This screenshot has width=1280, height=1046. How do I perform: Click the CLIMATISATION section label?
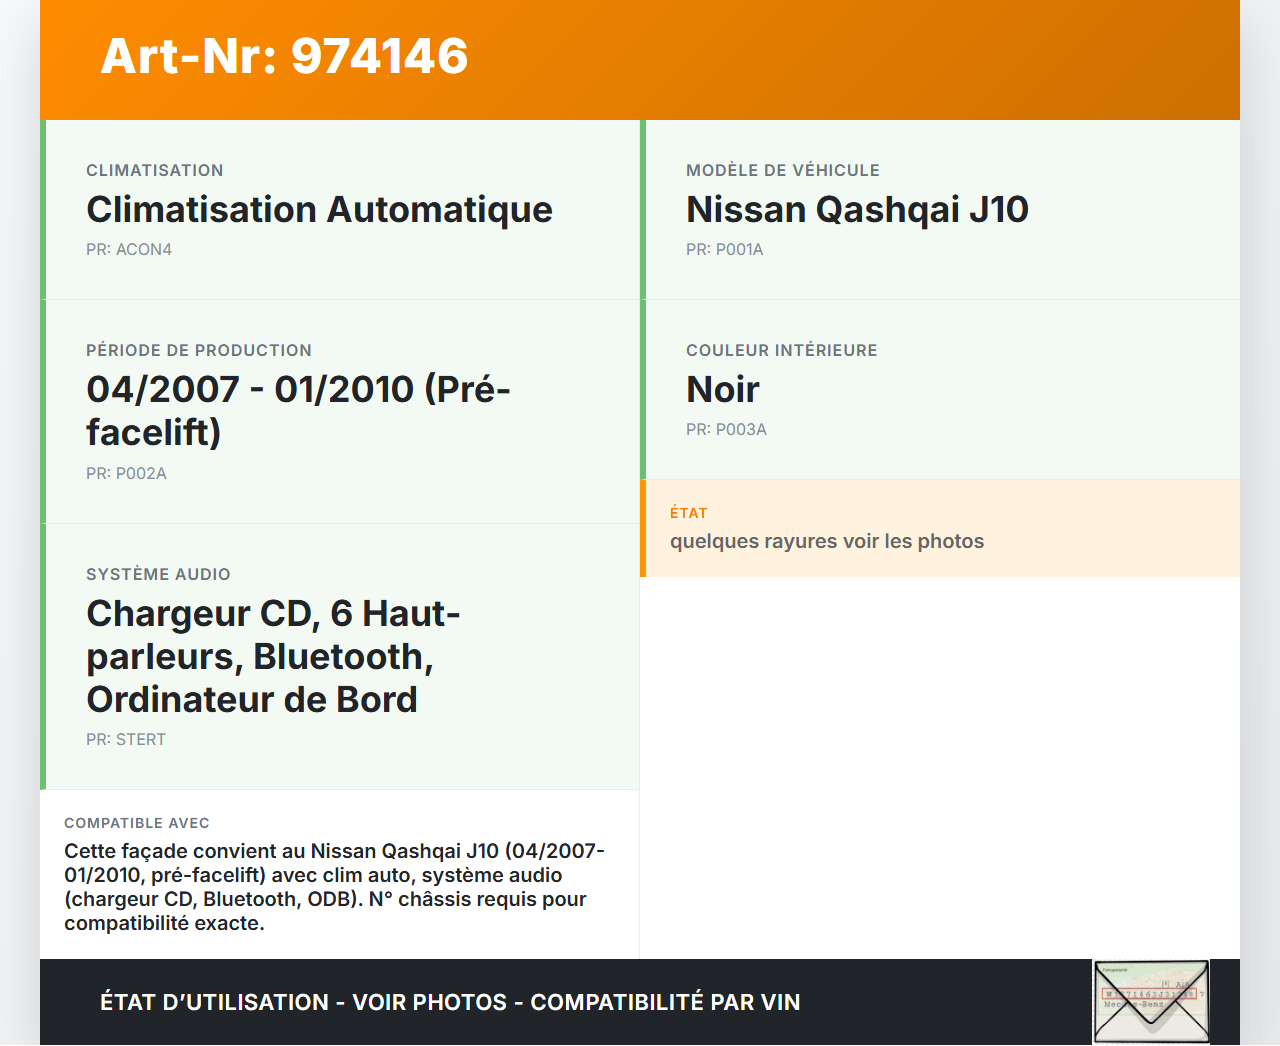point(155,170)
